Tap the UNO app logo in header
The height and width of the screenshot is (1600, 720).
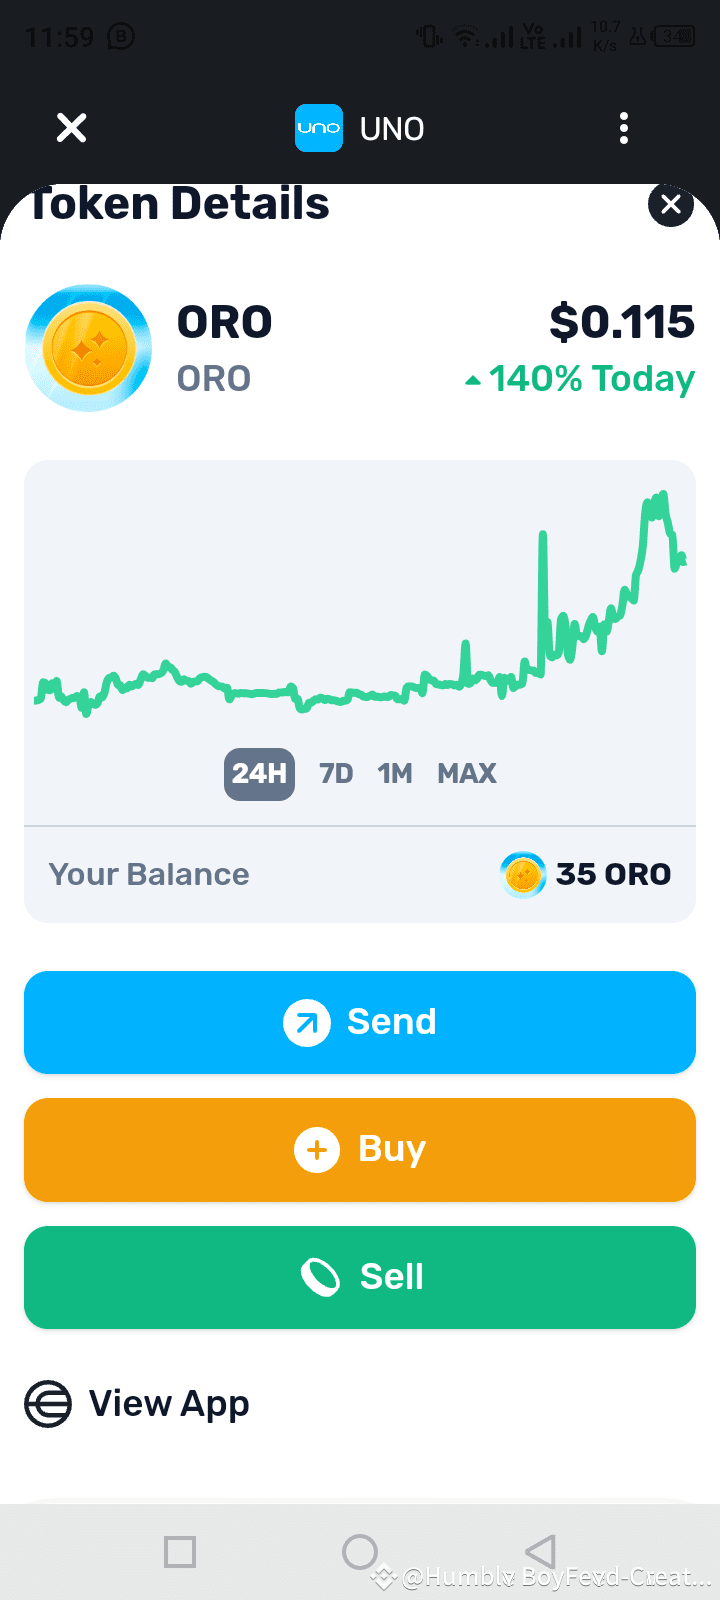[319, 128]
